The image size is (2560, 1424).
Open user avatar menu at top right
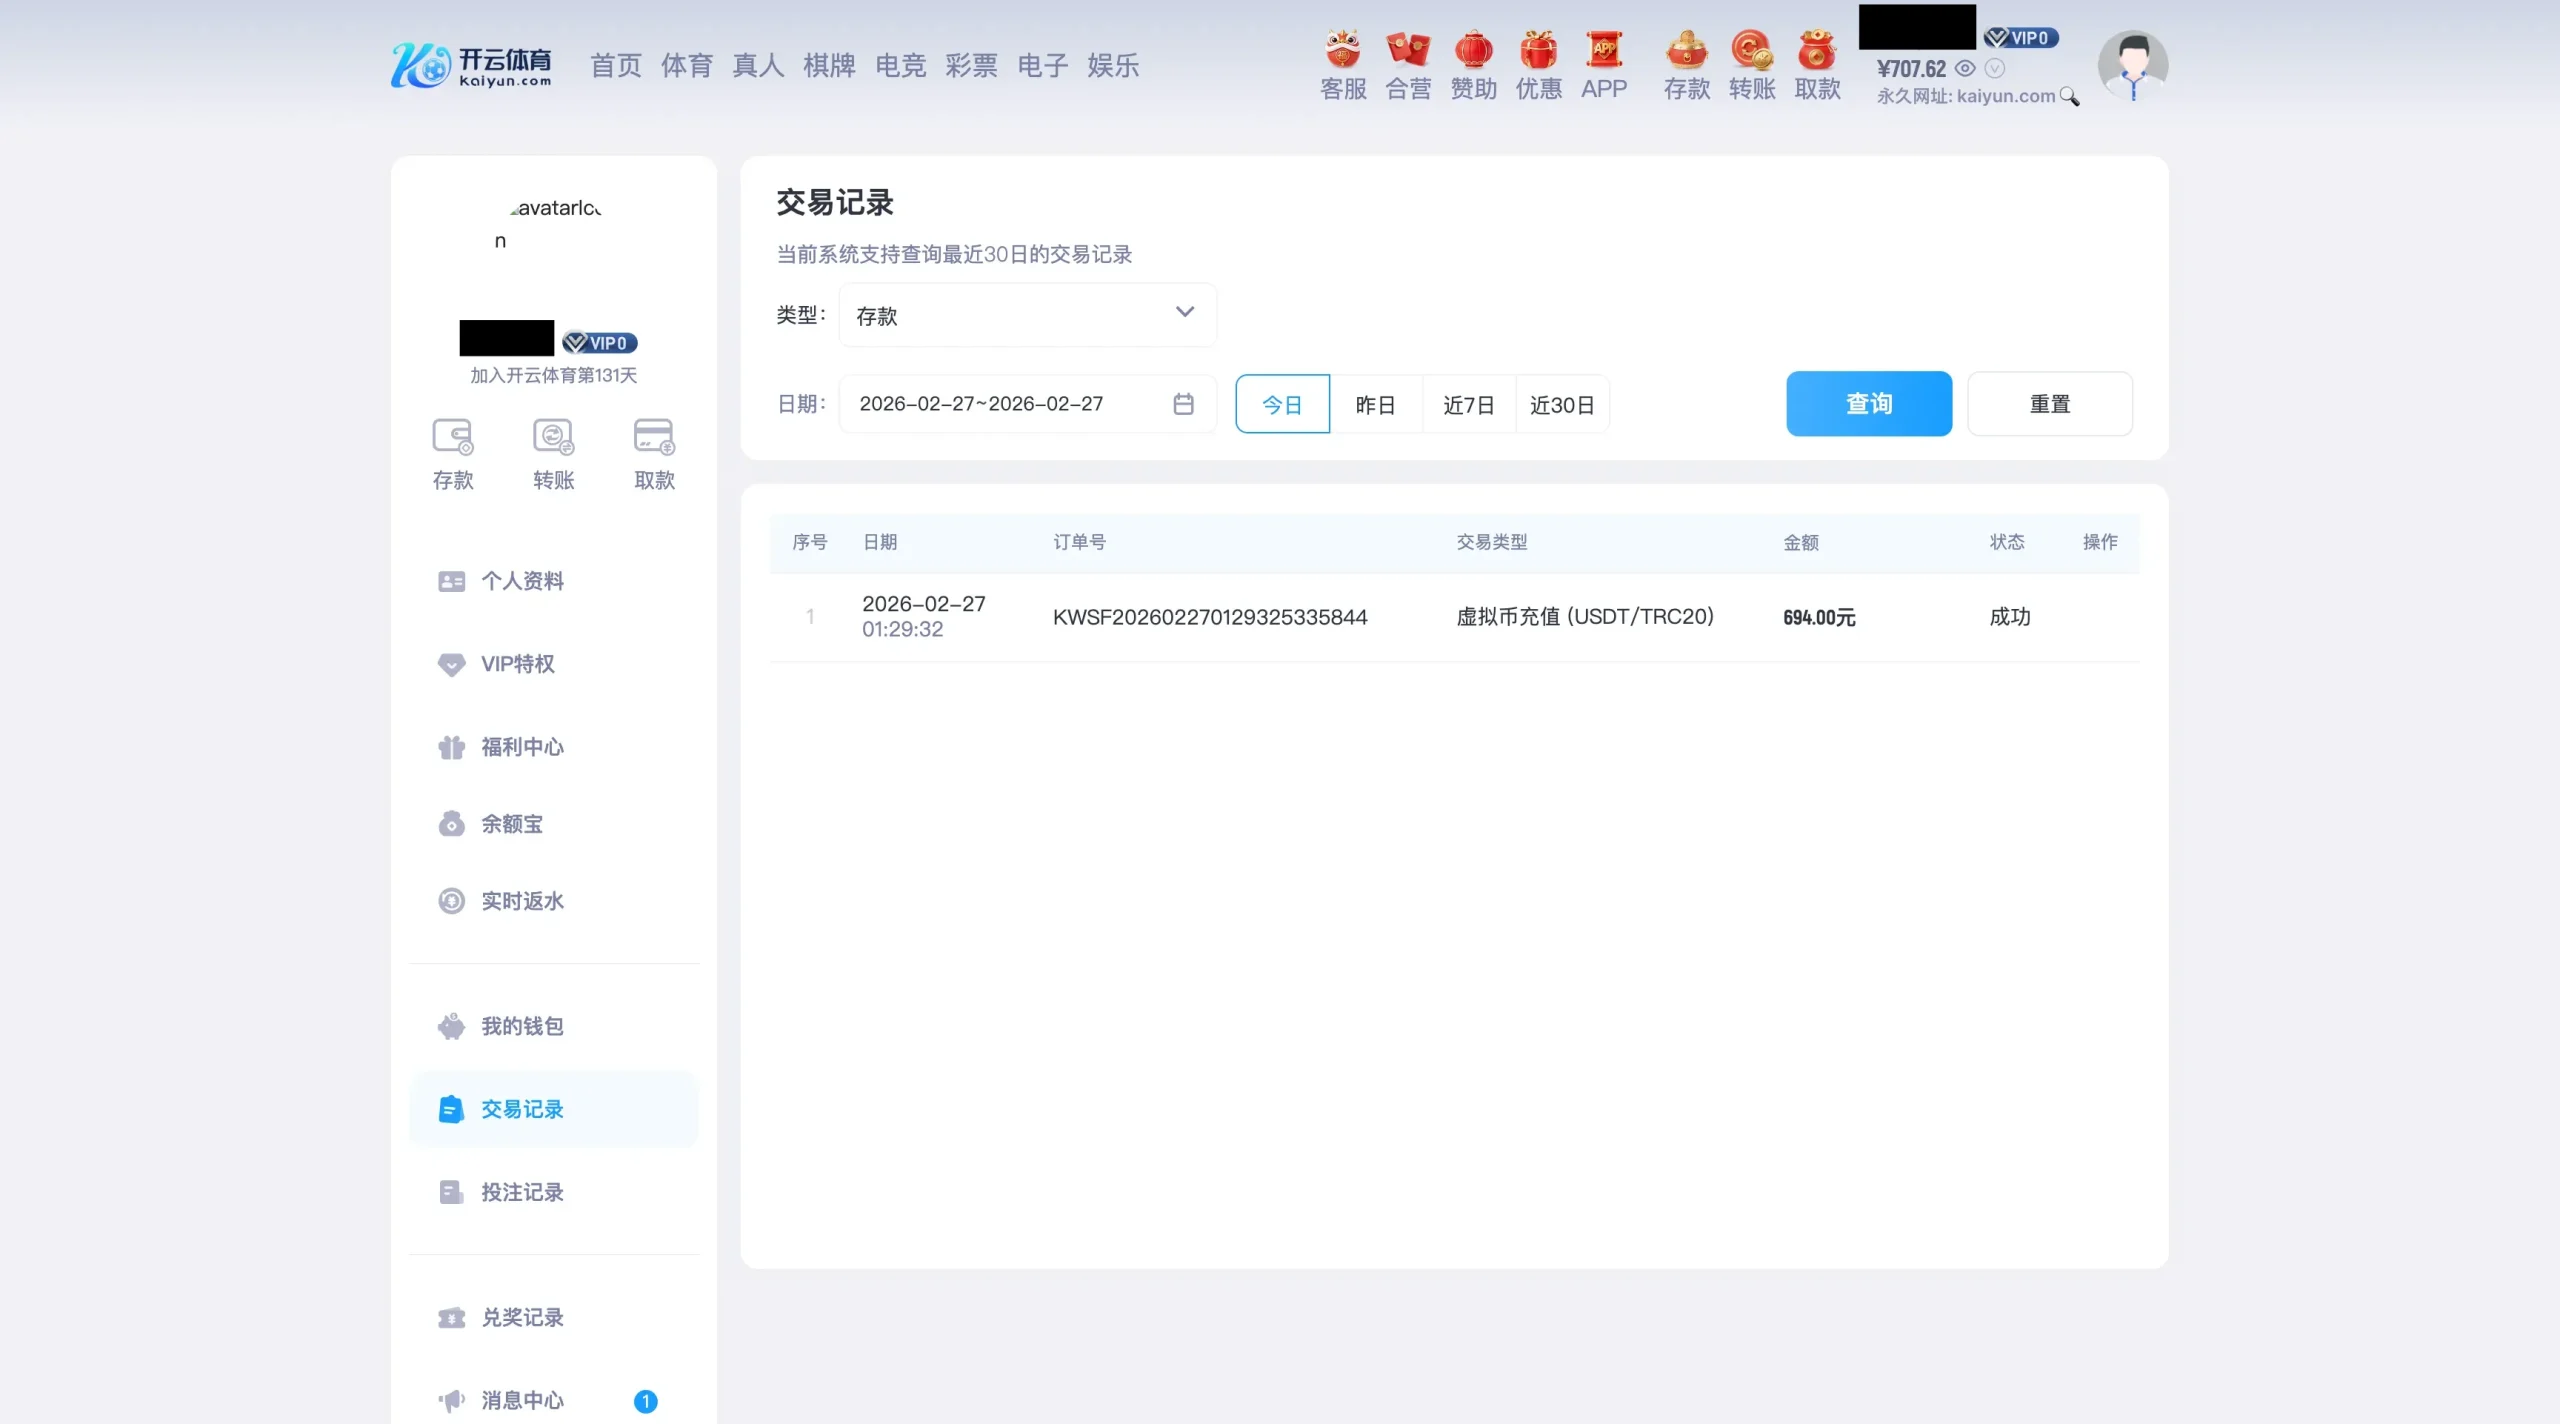[2132, 65]
